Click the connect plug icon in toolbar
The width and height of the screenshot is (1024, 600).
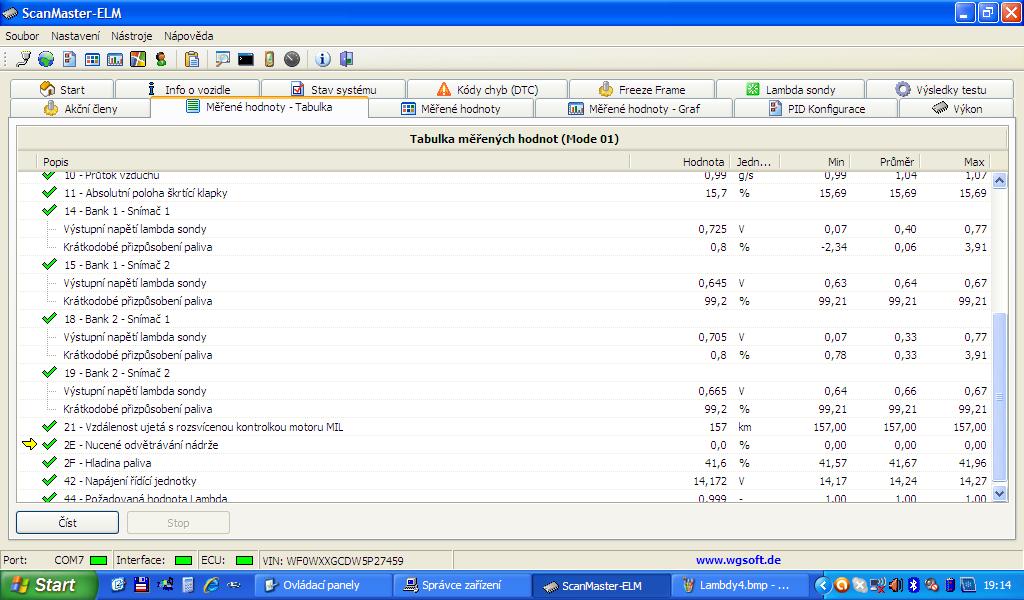[x=23, y=59]
